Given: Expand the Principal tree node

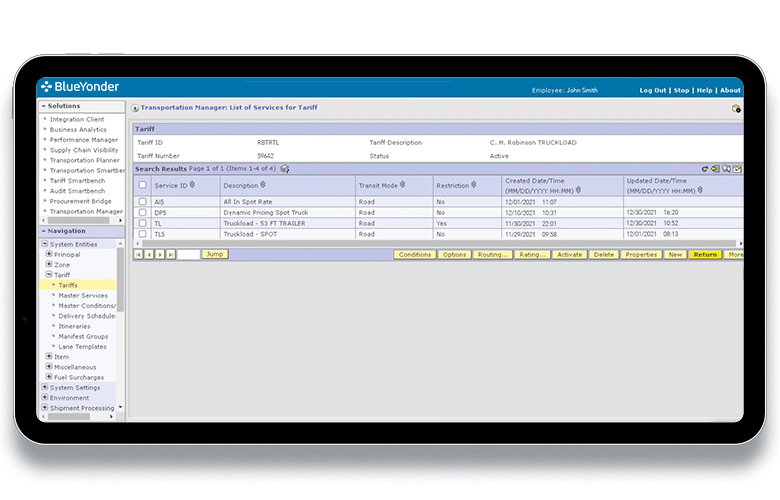Looking at the screenshot, I should click(x=49, y=254).
